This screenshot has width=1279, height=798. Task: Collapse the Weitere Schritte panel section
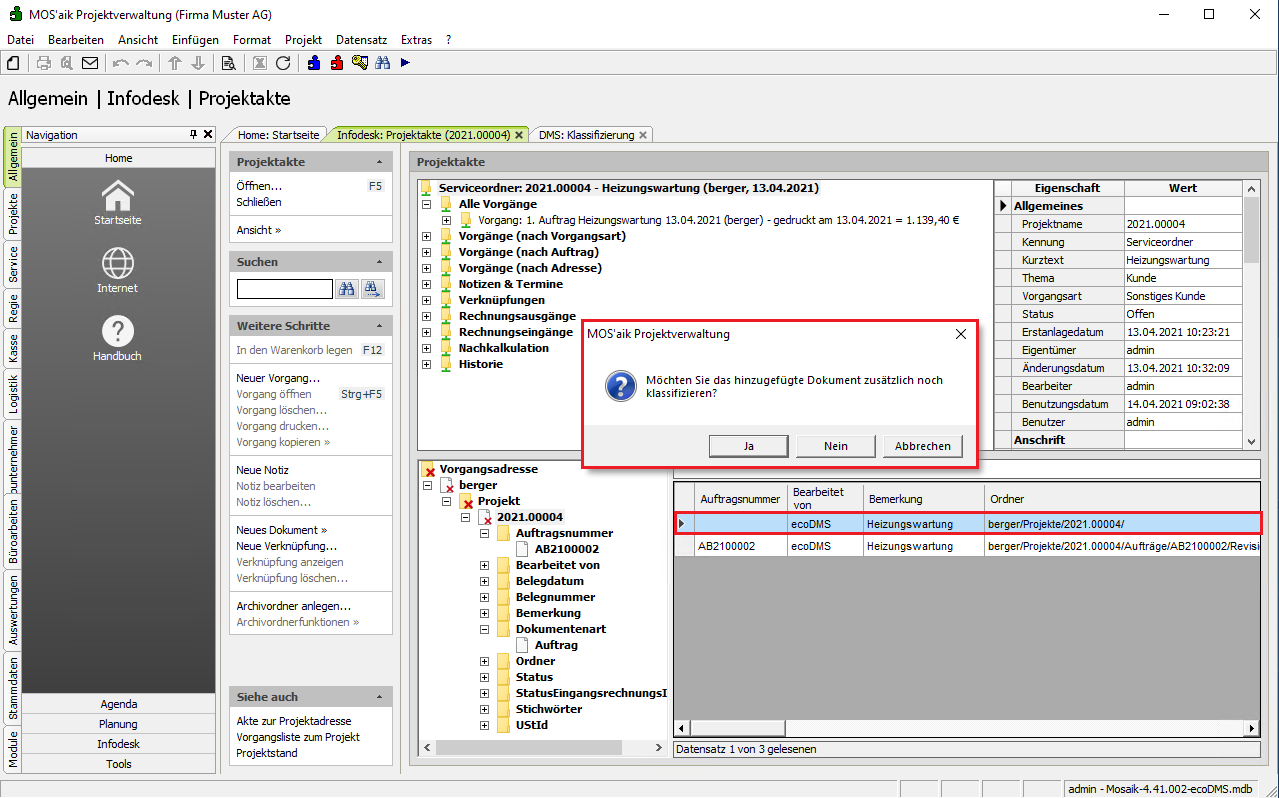click(379, 326)
